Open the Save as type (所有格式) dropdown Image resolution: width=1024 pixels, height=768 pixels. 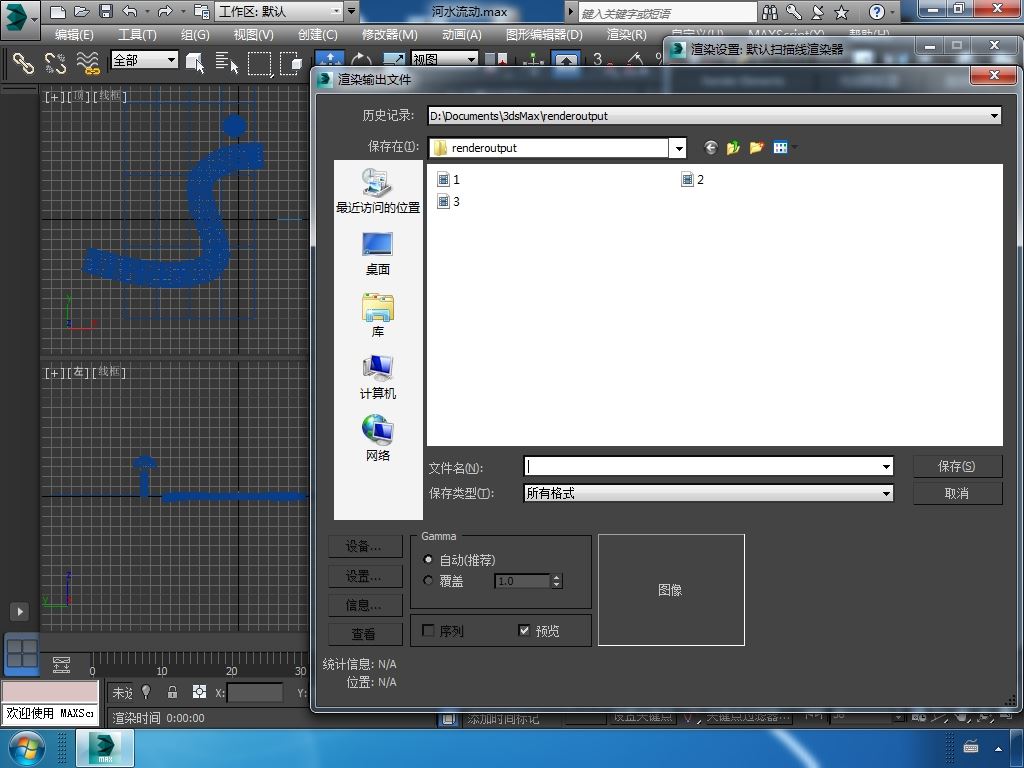[886, 493]
